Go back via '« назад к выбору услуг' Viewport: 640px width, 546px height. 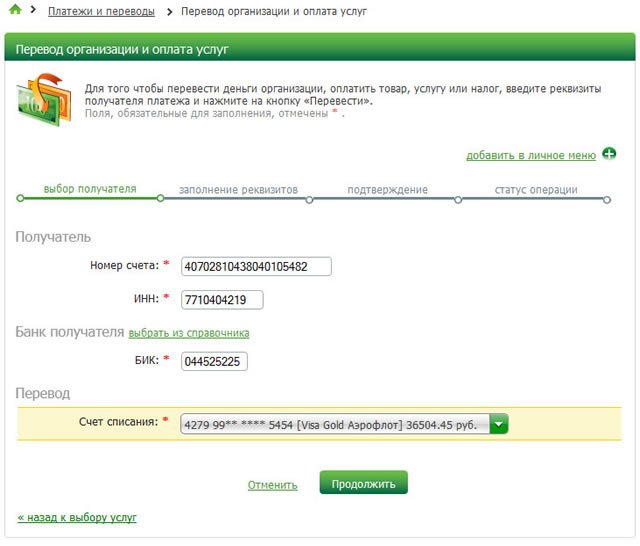tap(77, 517)
